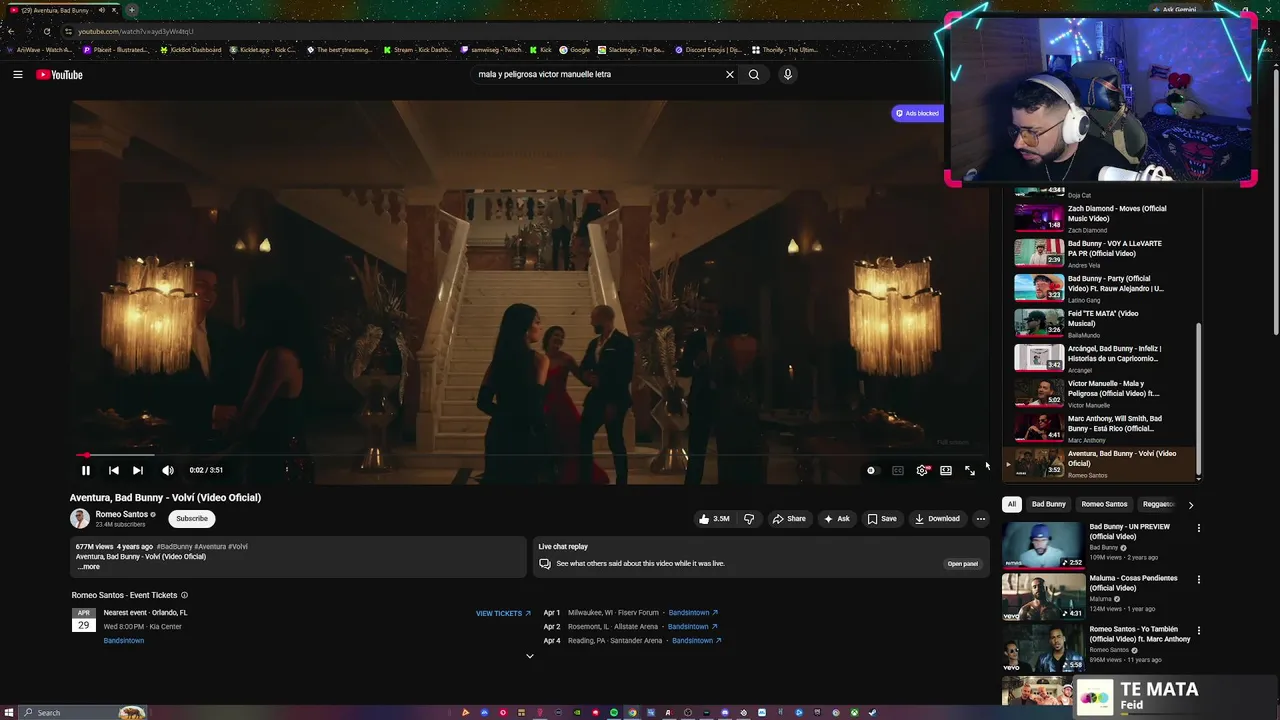Open Romeo Santos channel avatar
The height and width of the screenshot is (720, 1280).
pos(80,518)
